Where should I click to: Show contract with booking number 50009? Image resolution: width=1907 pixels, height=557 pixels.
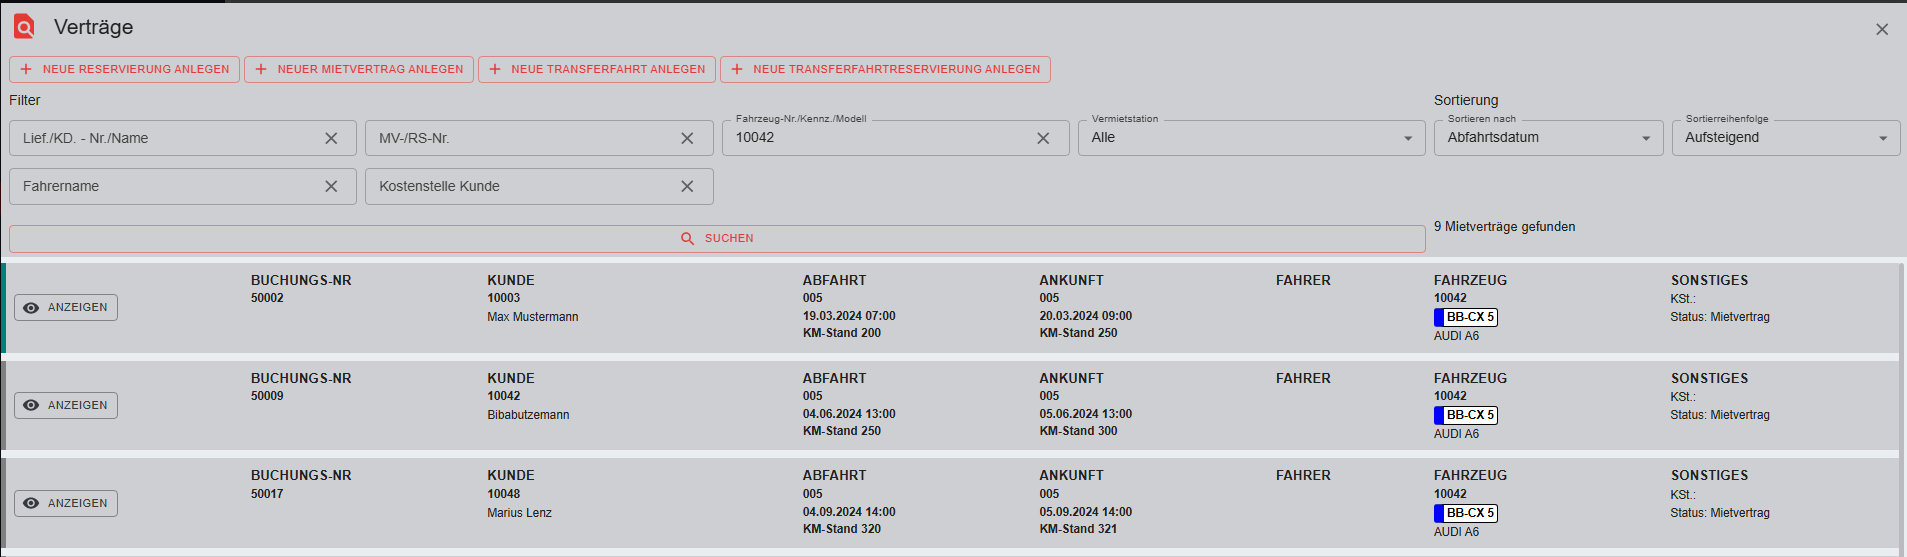coord(66,406)
